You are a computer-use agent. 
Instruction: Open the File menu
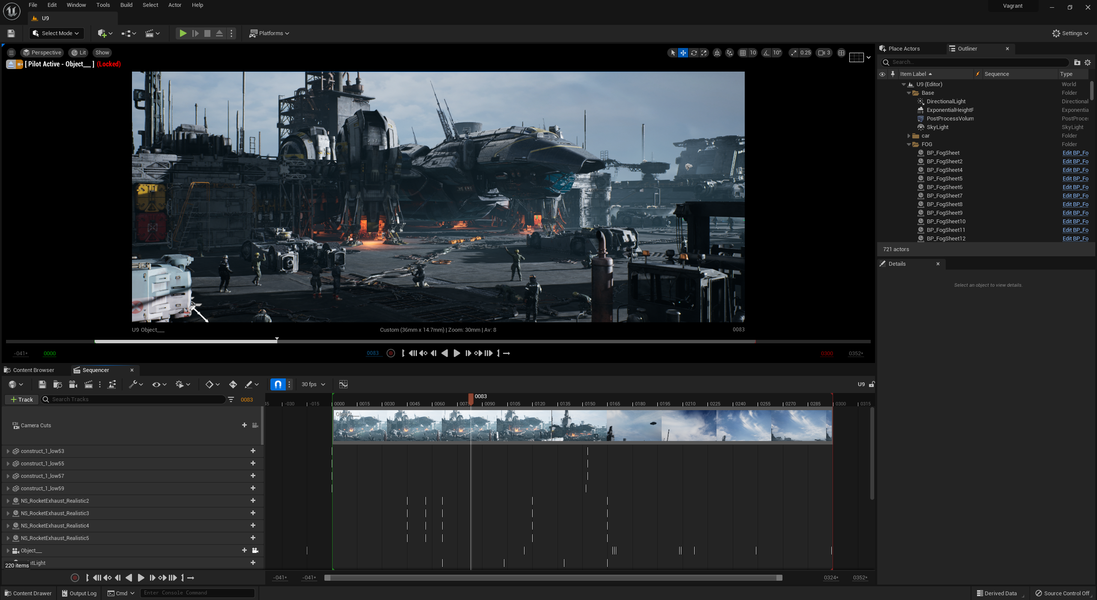tap(33, 5)
